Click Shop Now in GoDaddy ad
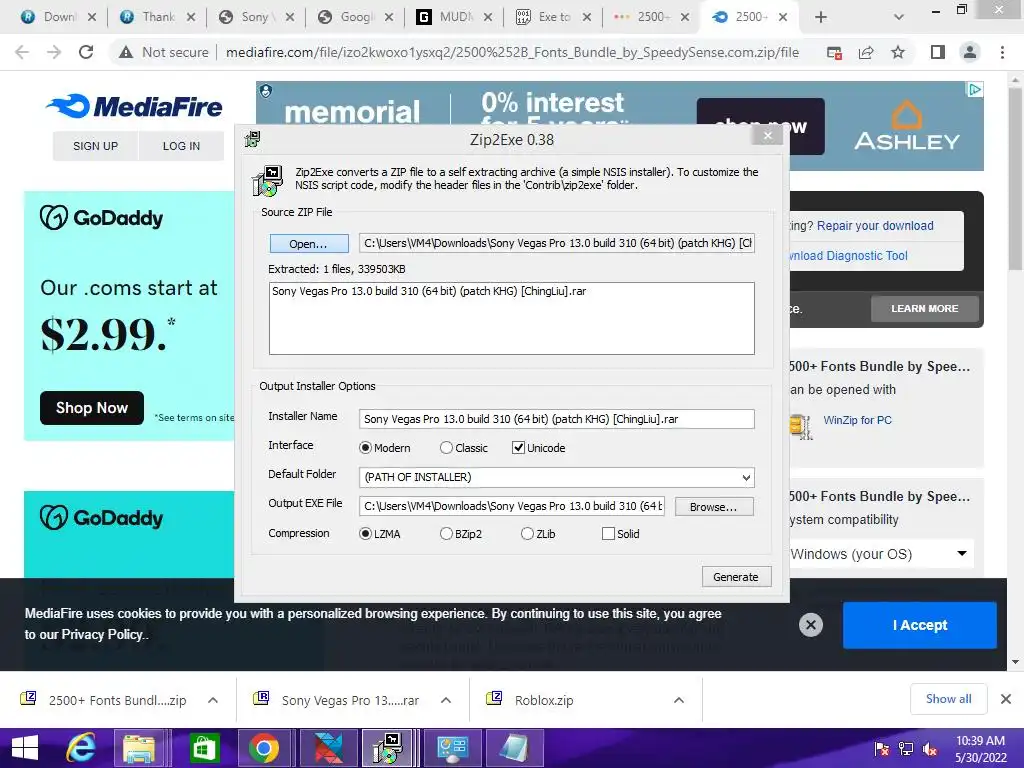The image size is (1024, 768). coord(91,408)
